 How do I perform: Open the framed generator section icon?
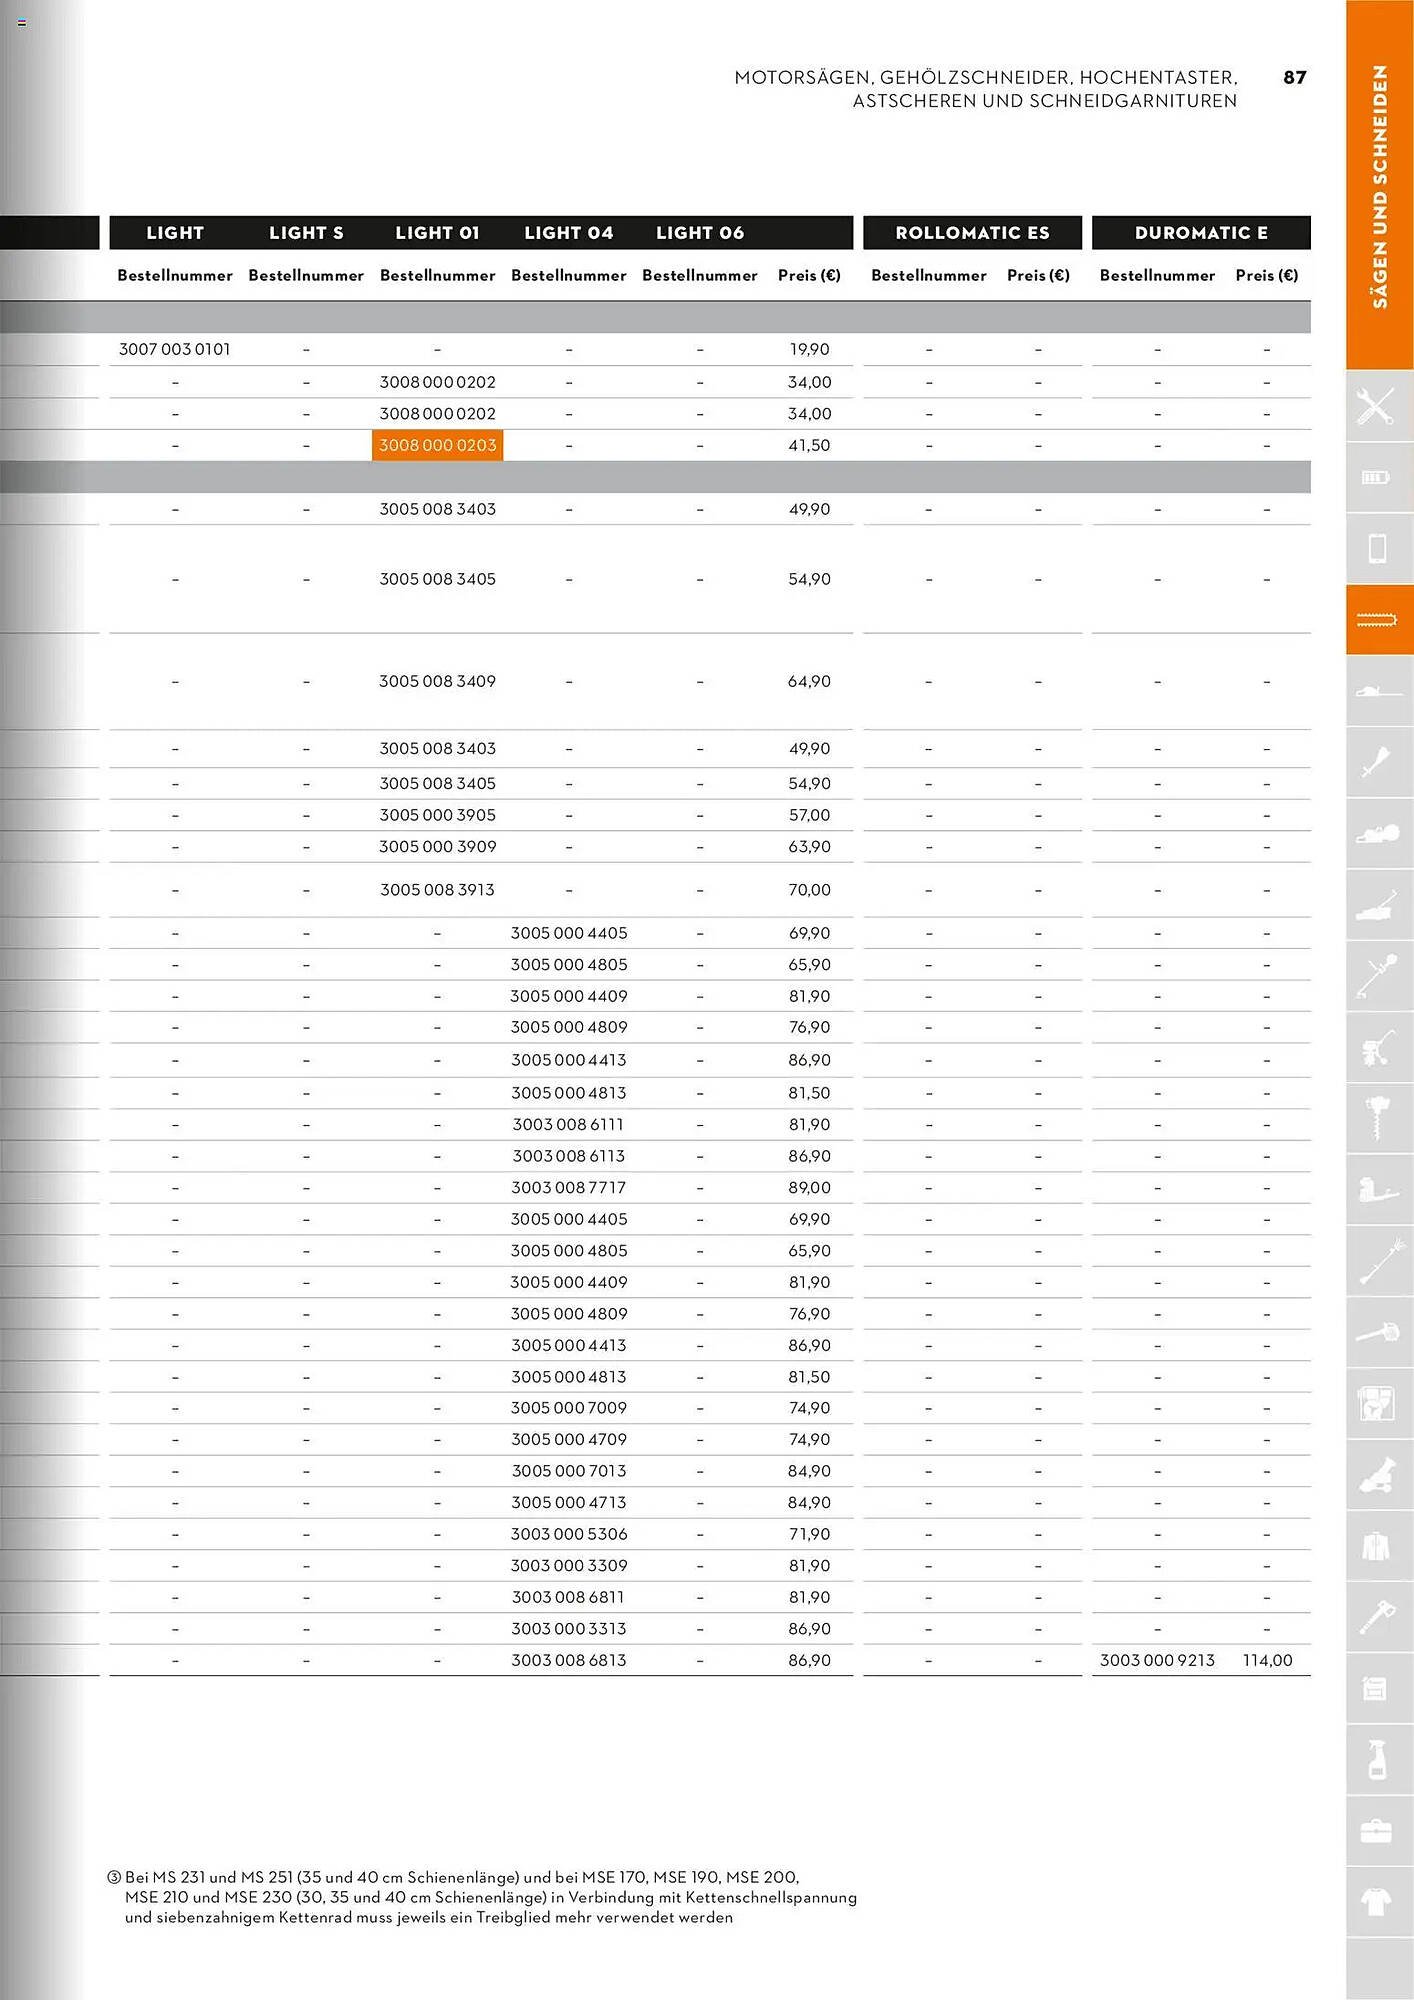click(1379, 1404)
